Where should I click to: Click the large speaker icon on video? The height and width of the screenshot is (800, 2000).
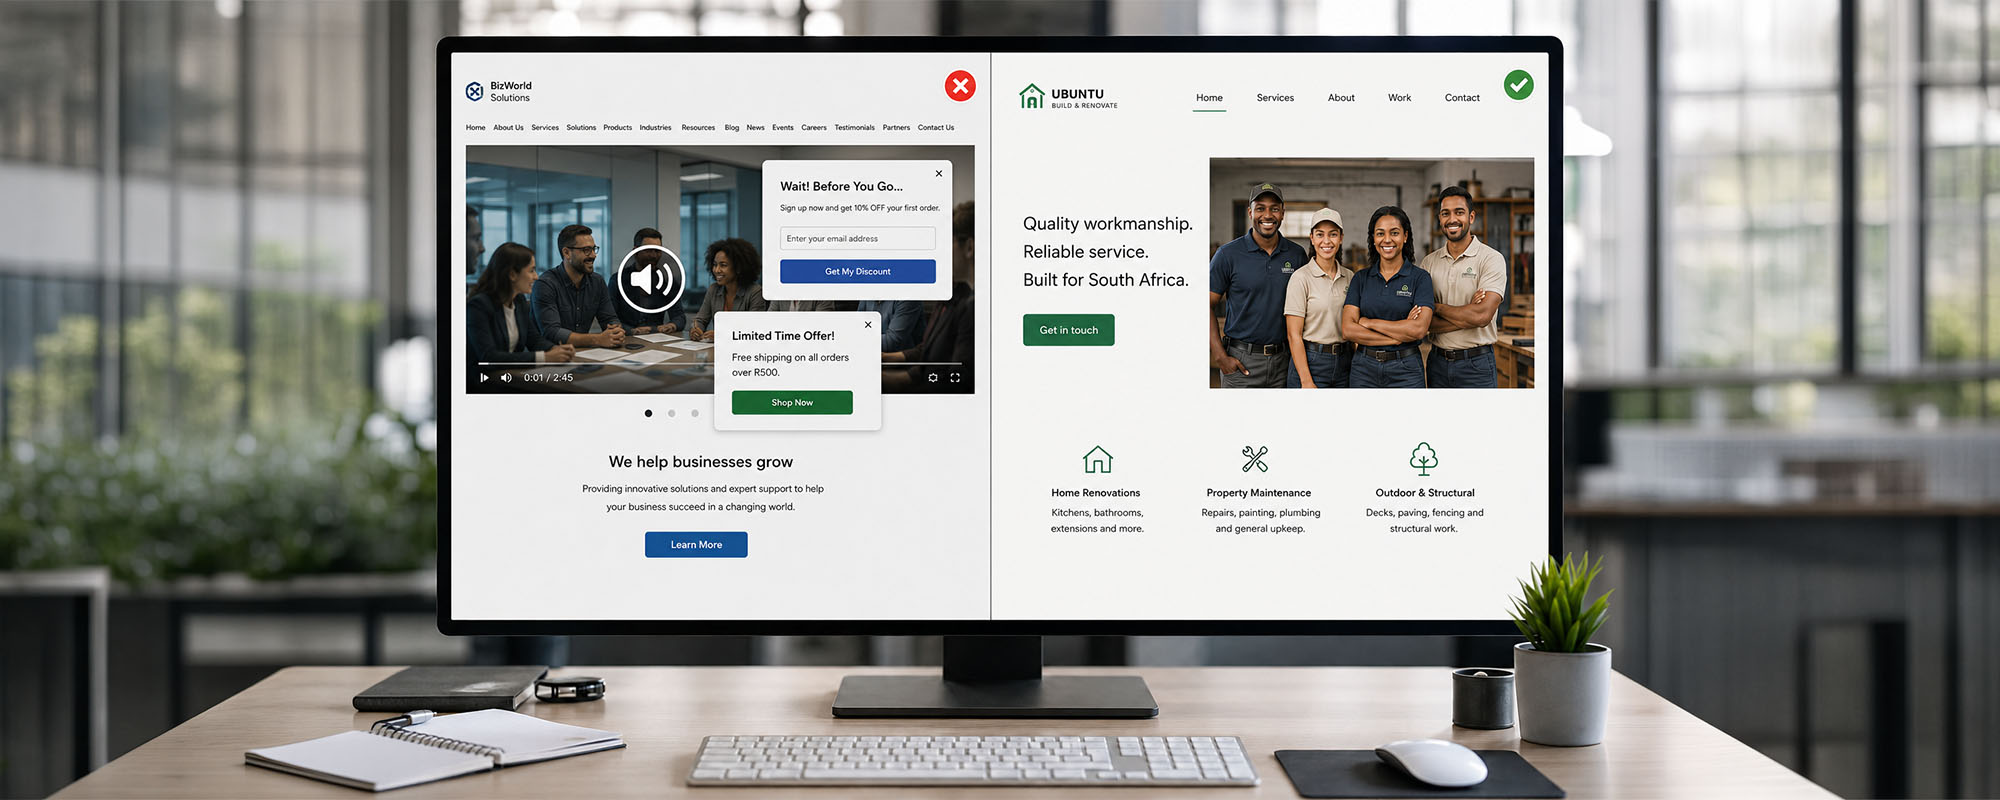click(651, 279)
